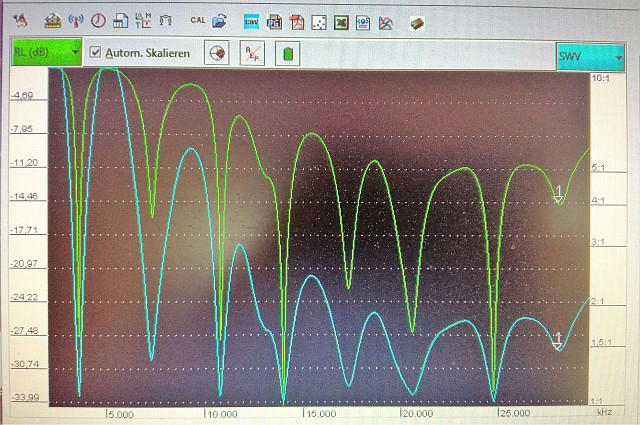
Task: Export the graph as PDF
Action: [x=296, y=20]
